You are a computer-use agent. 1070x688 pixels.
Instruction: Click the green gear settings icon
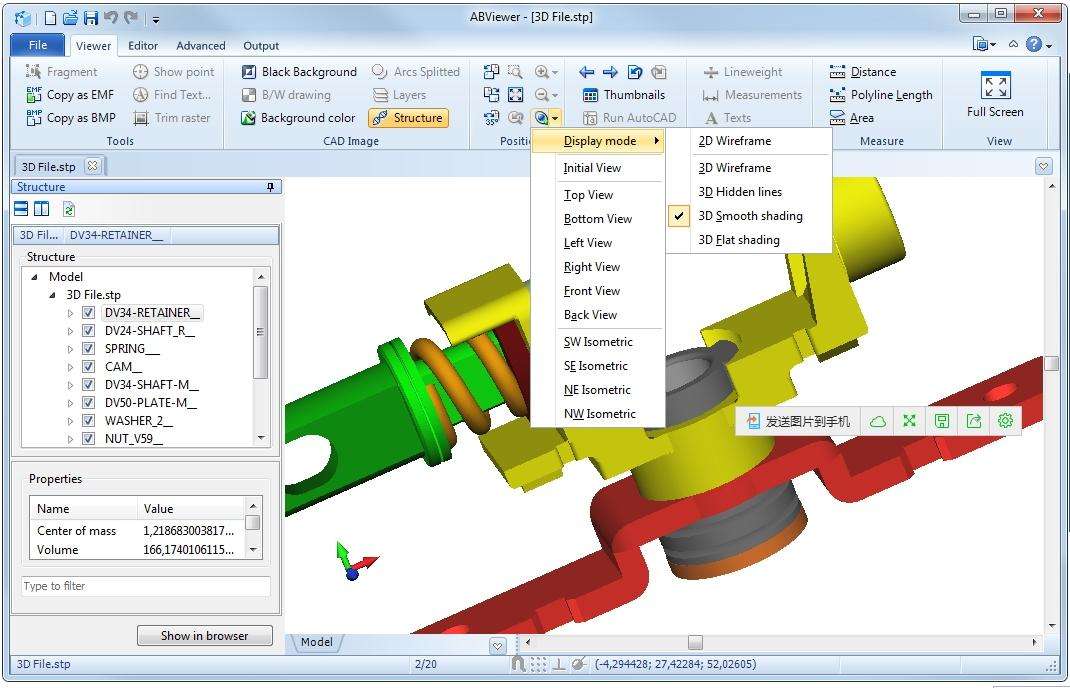[1005, 420]
